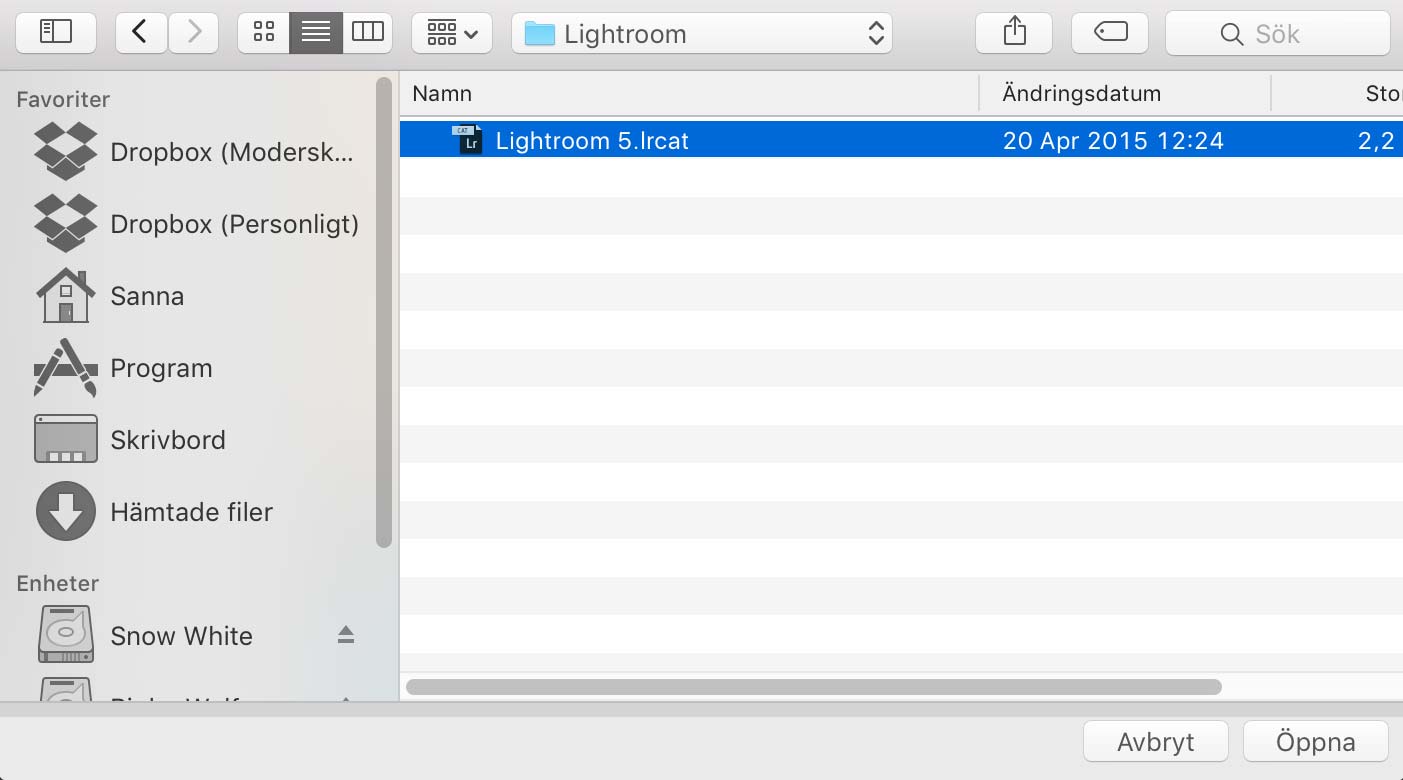This screenshot has height=780, width=1403.
Task: Switch to list view
Action: coord(316,33)
